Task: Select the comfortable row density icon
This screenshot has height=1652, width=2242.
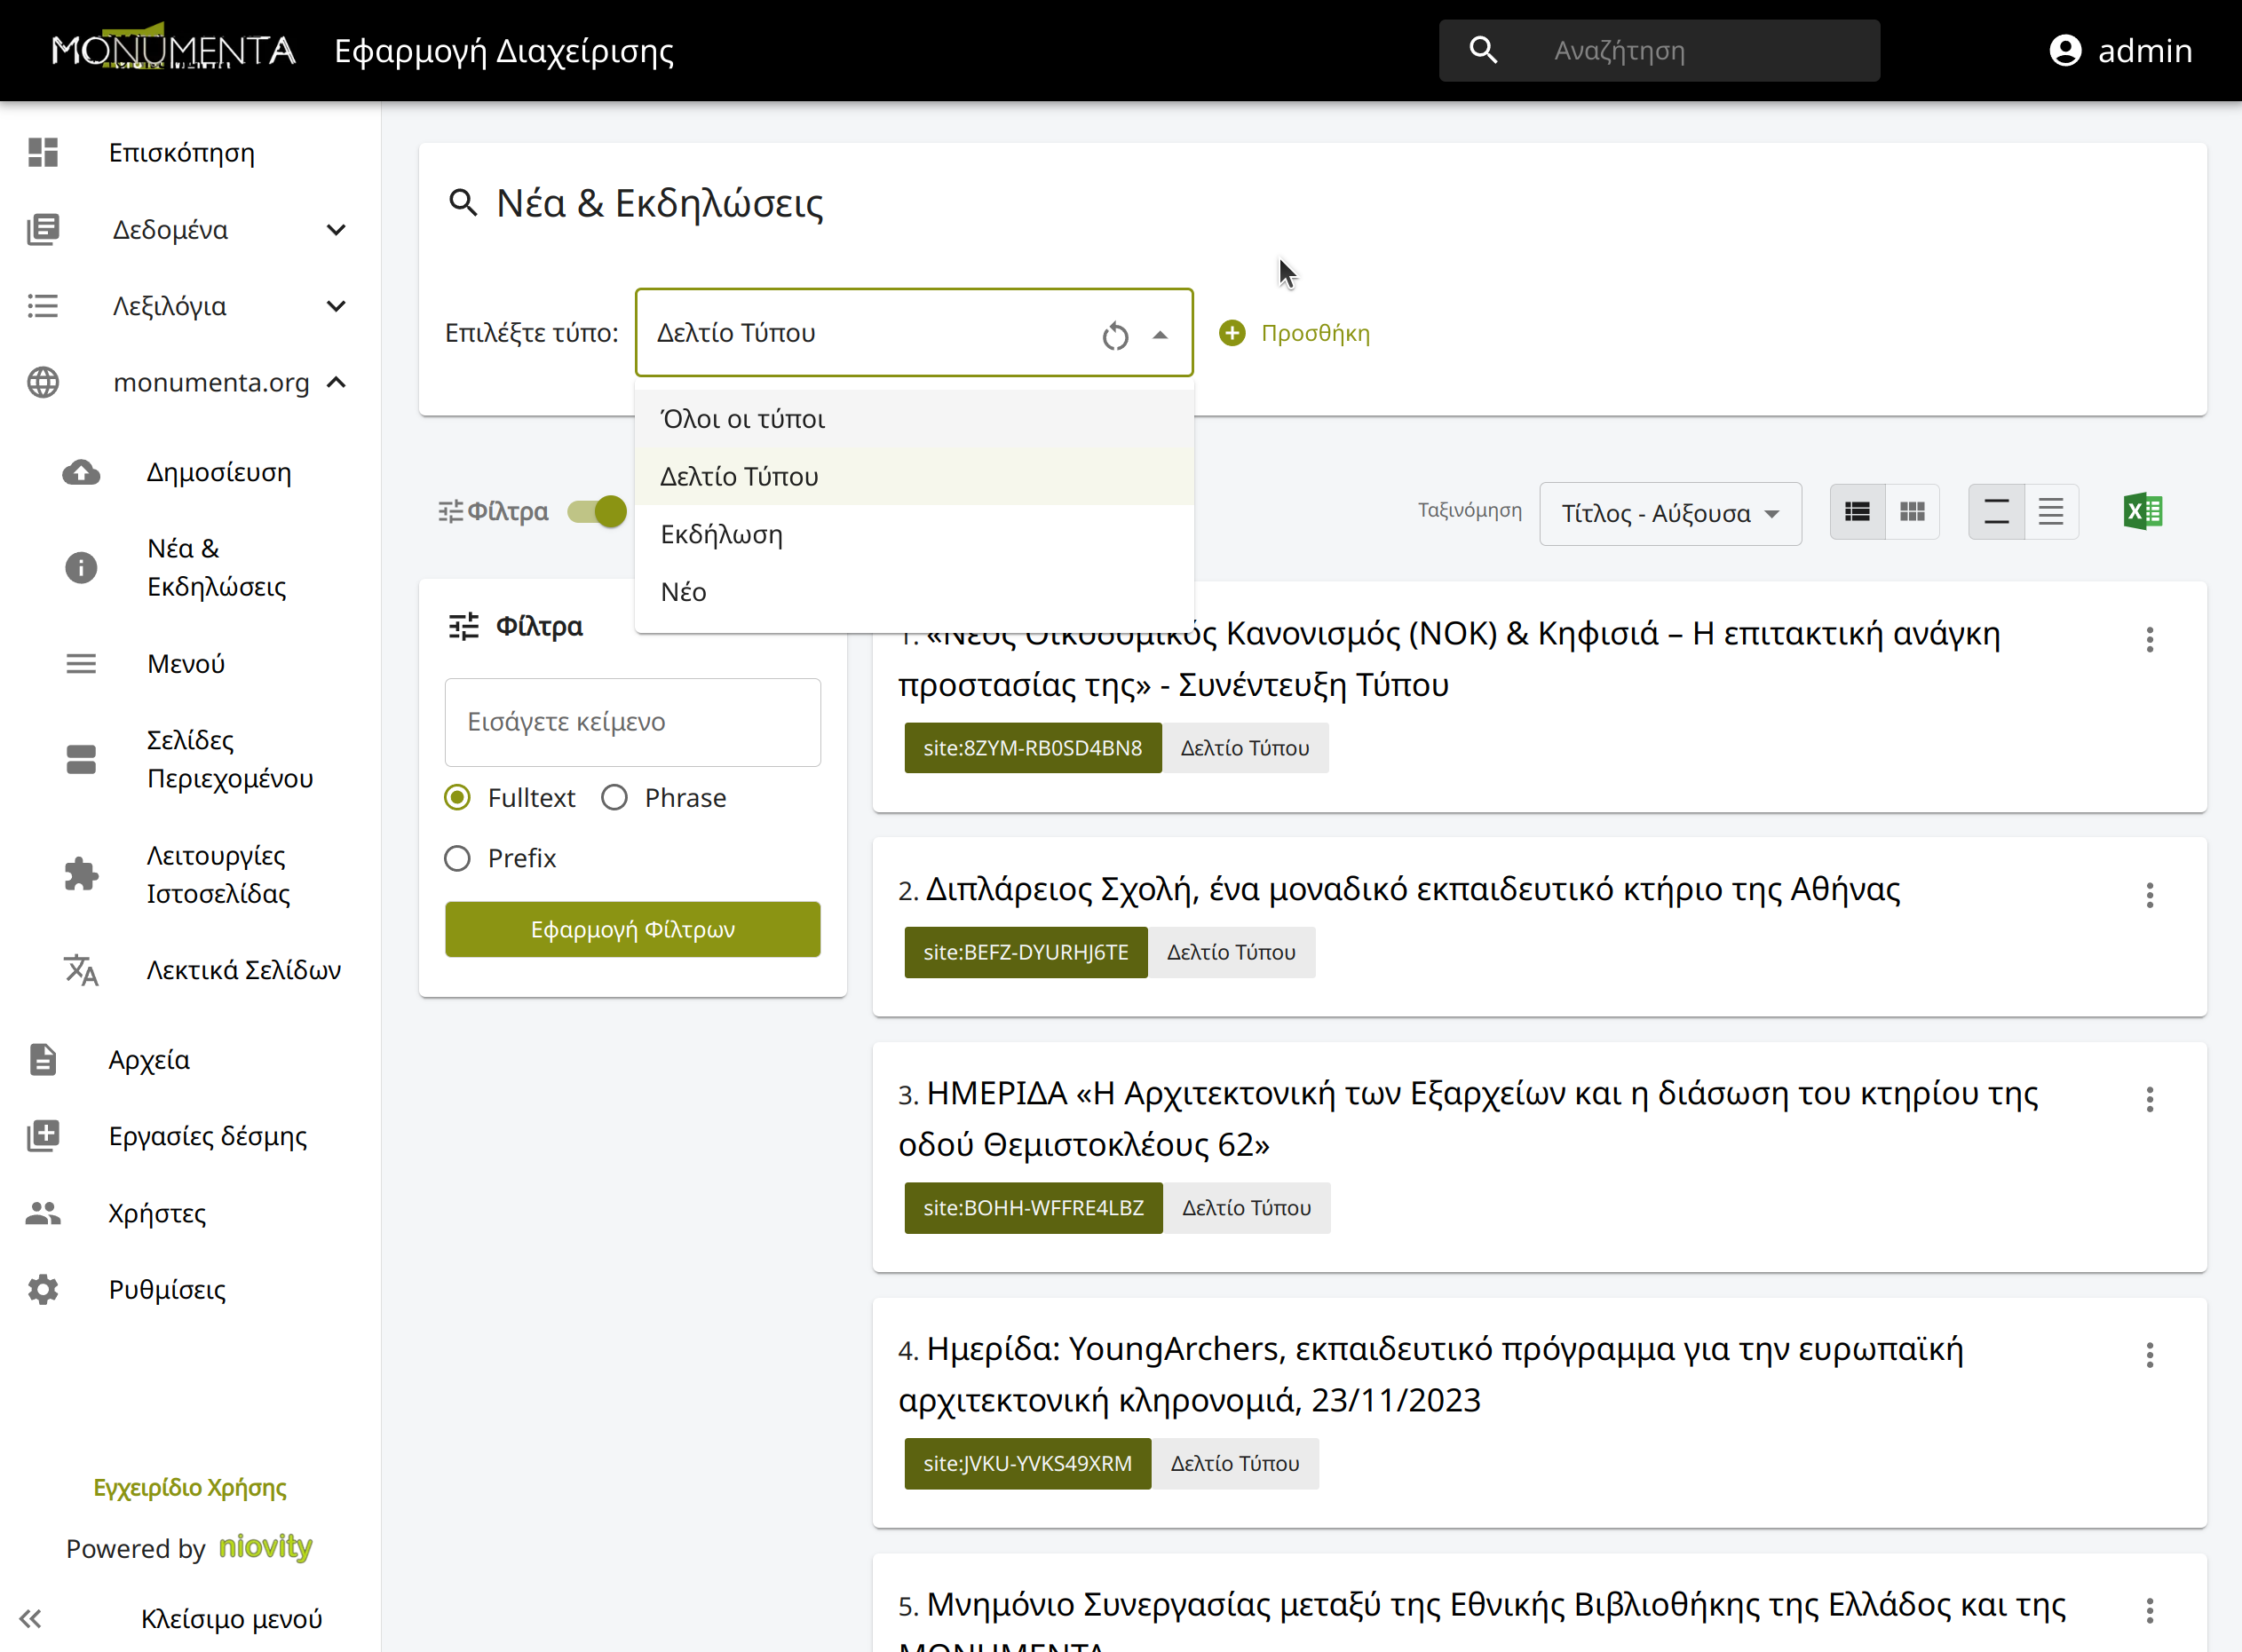Action: [1996, 512]
